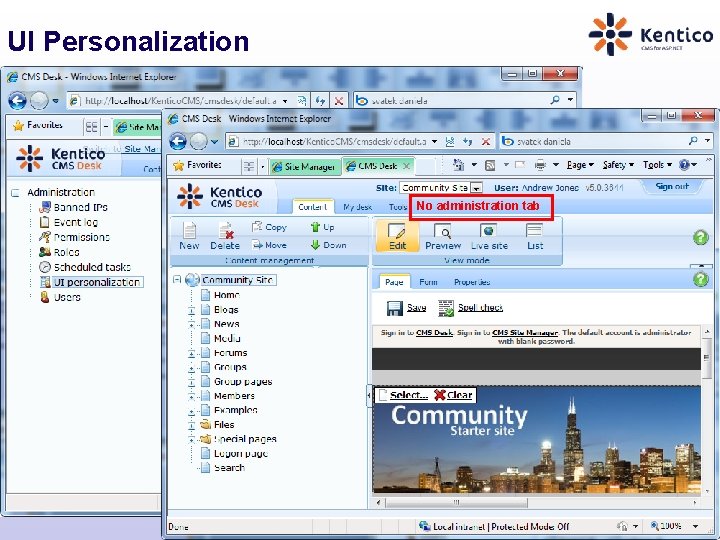Open Banned IPs in rear window
Viewport: 720px width, 540px height.
(80, 208)
